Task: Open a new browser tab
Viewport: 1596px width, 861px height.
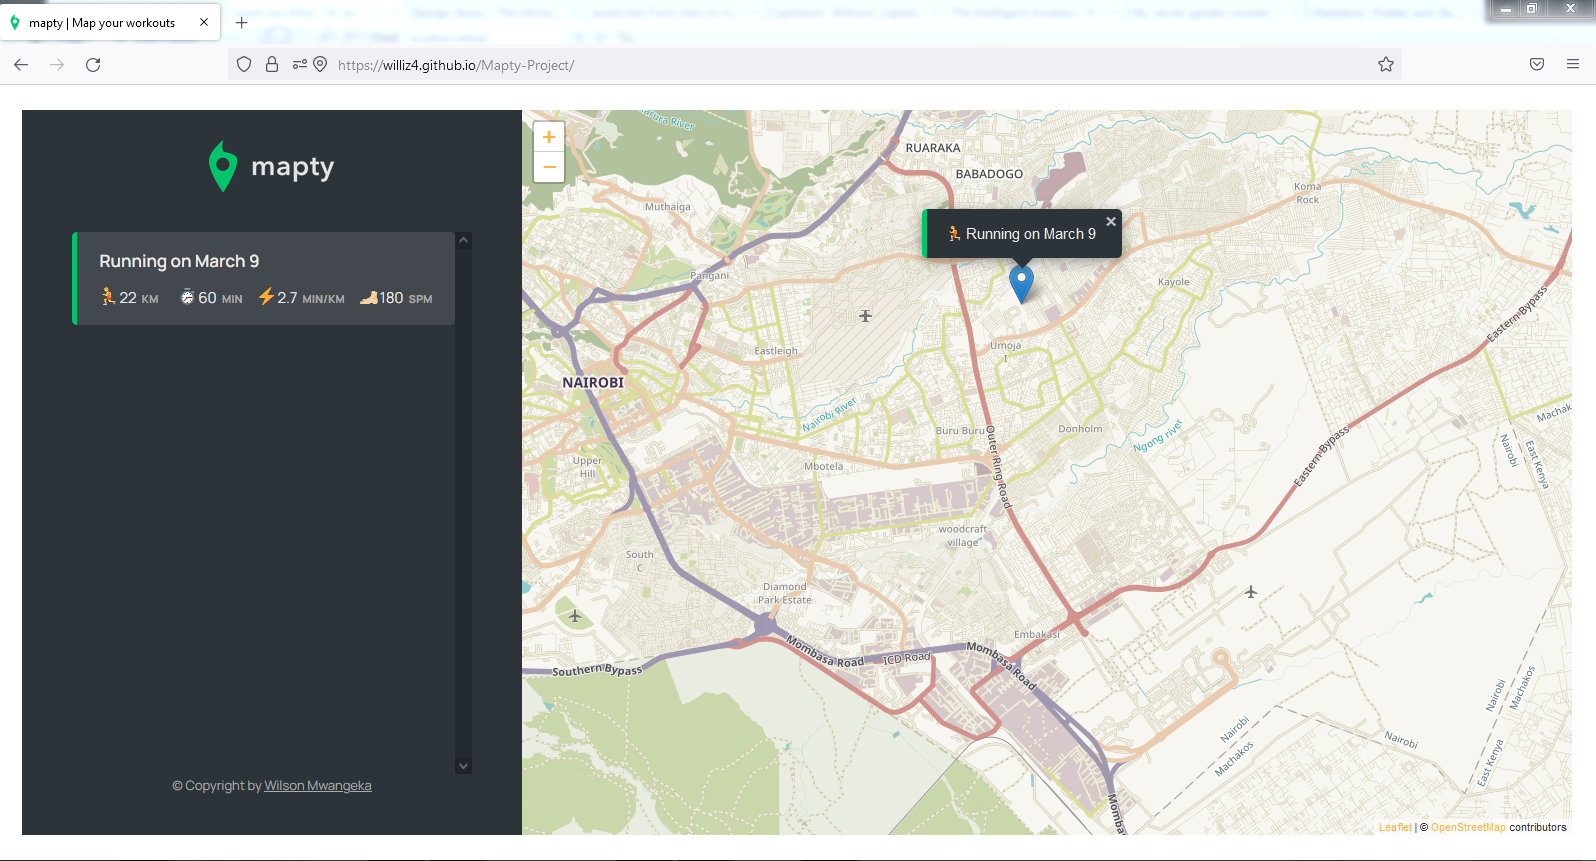Action: click(x=241, y=22)
